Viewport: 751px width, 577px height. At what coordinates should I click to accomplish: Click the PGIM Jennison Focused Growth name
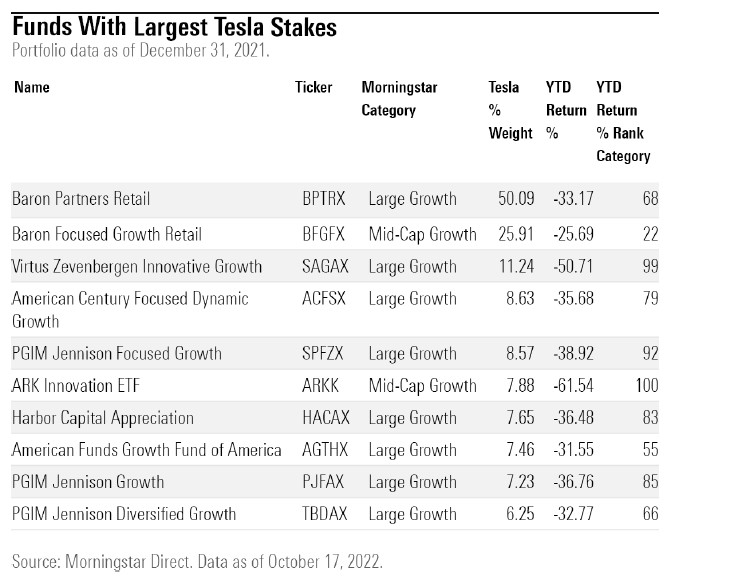click(117, 353)
